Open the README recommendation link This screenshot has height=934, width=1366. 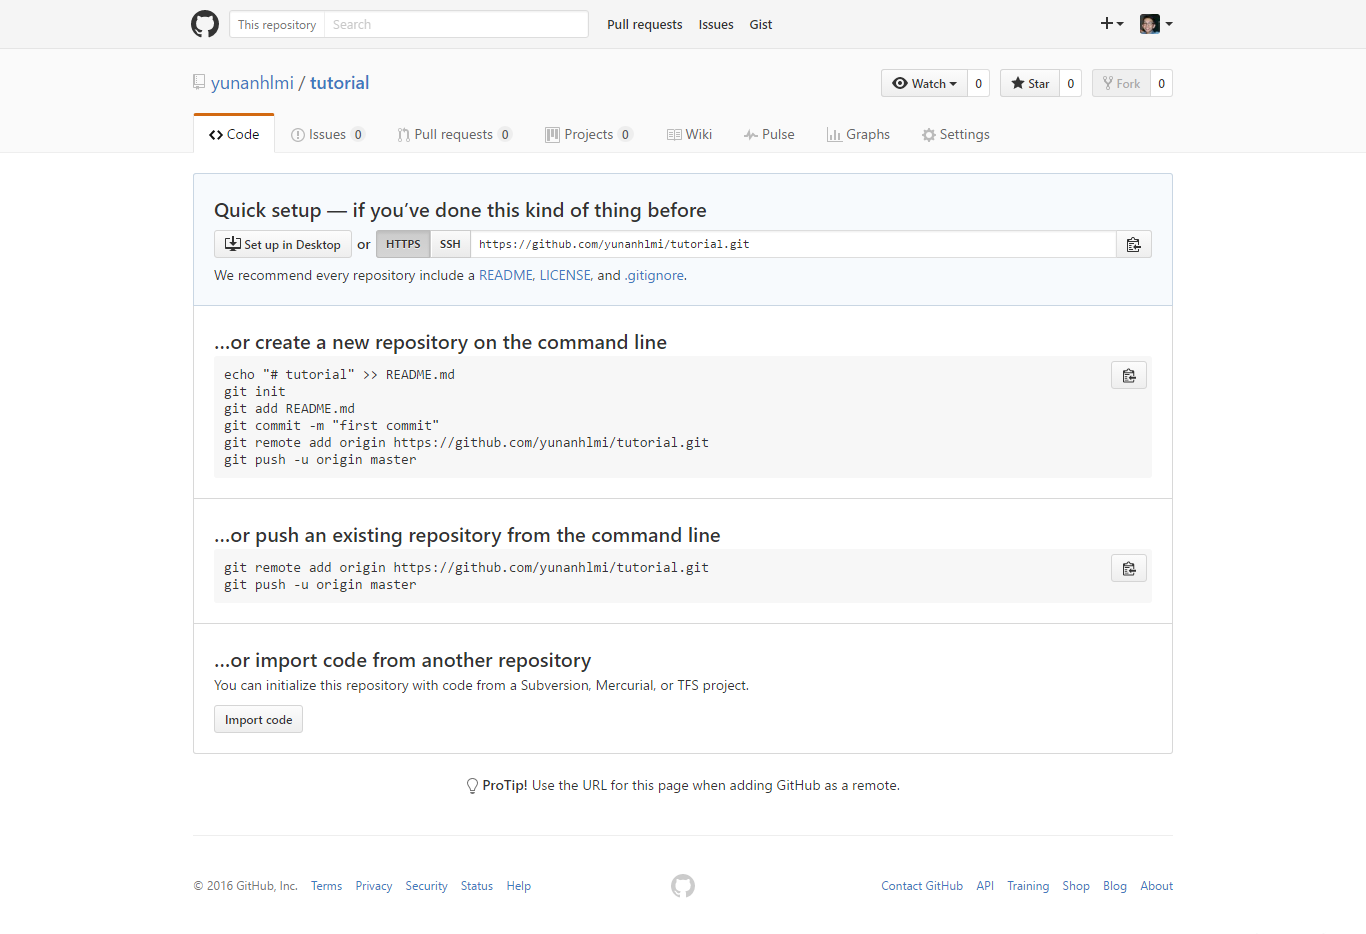(505, 276)
